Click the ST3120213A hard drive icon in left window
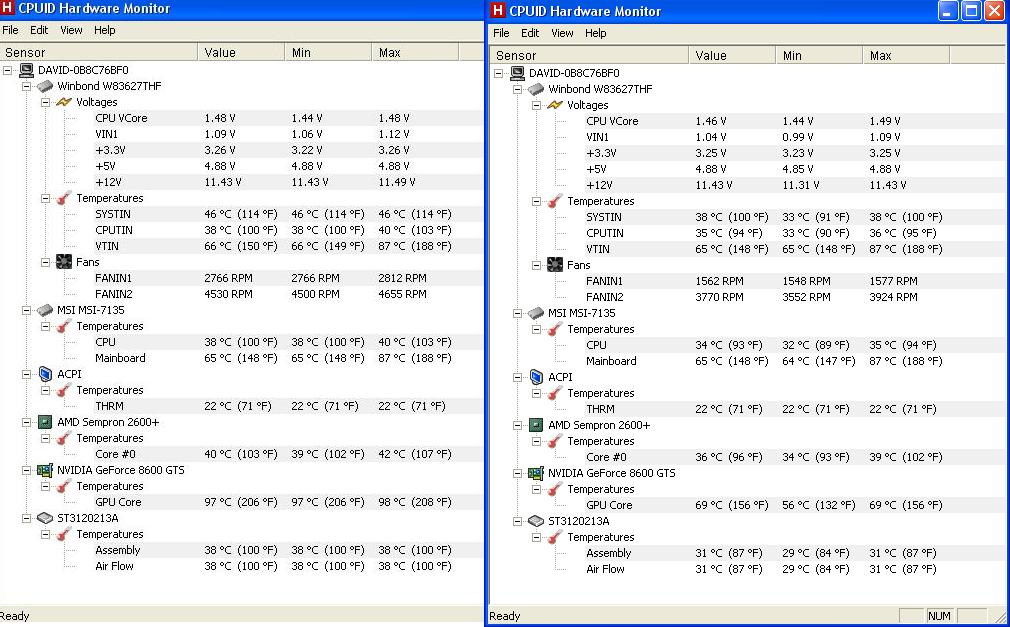This screenshot has width=1010, height=627. (44, 518)
